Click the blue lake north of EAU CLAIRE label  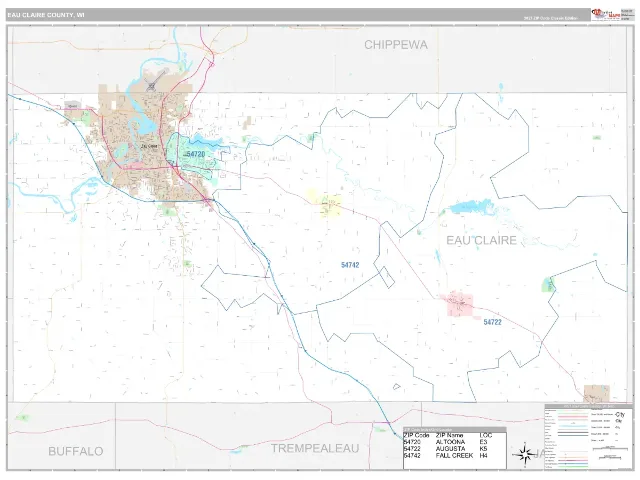tap(472, 207)
